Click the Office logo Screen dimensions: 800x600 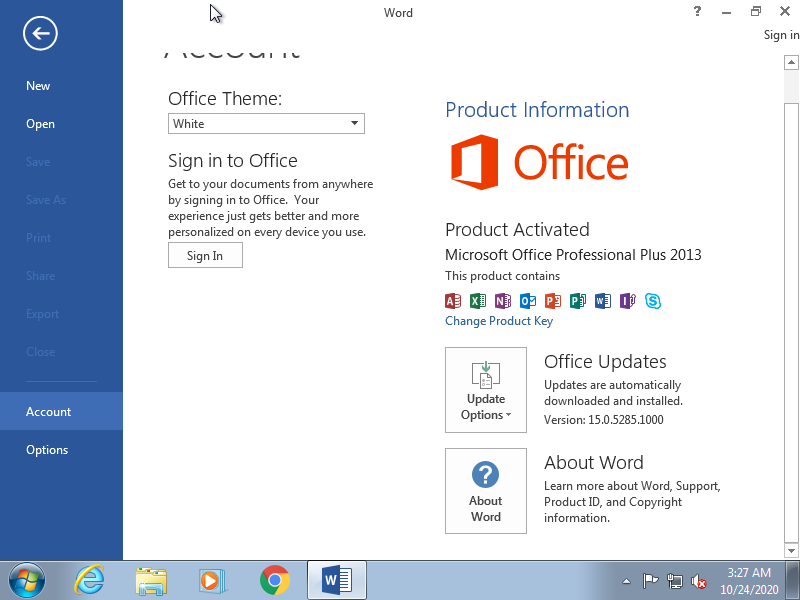tap(539, 162)
